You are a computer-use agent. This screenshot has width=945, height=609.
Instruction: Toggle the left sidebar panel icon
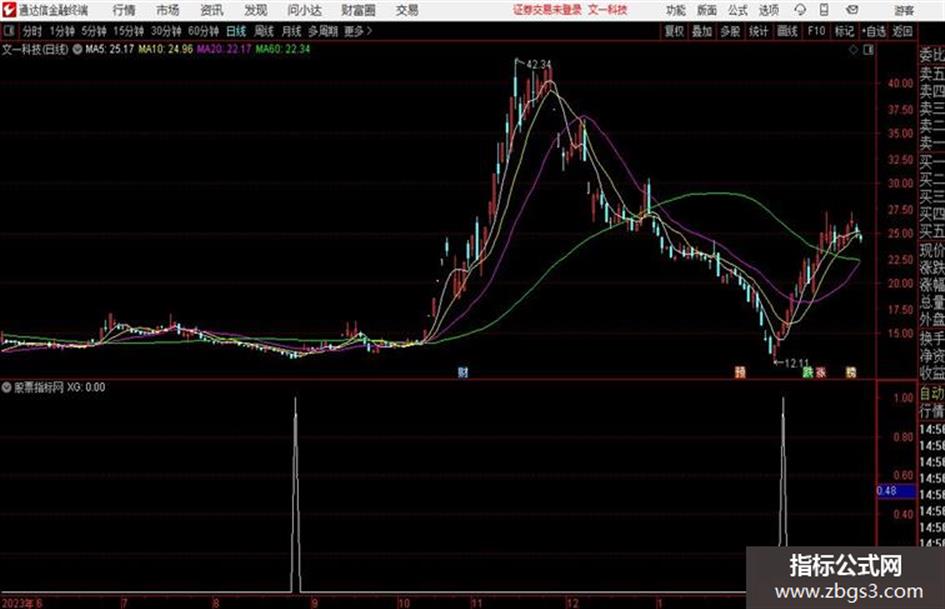(9, 31)
